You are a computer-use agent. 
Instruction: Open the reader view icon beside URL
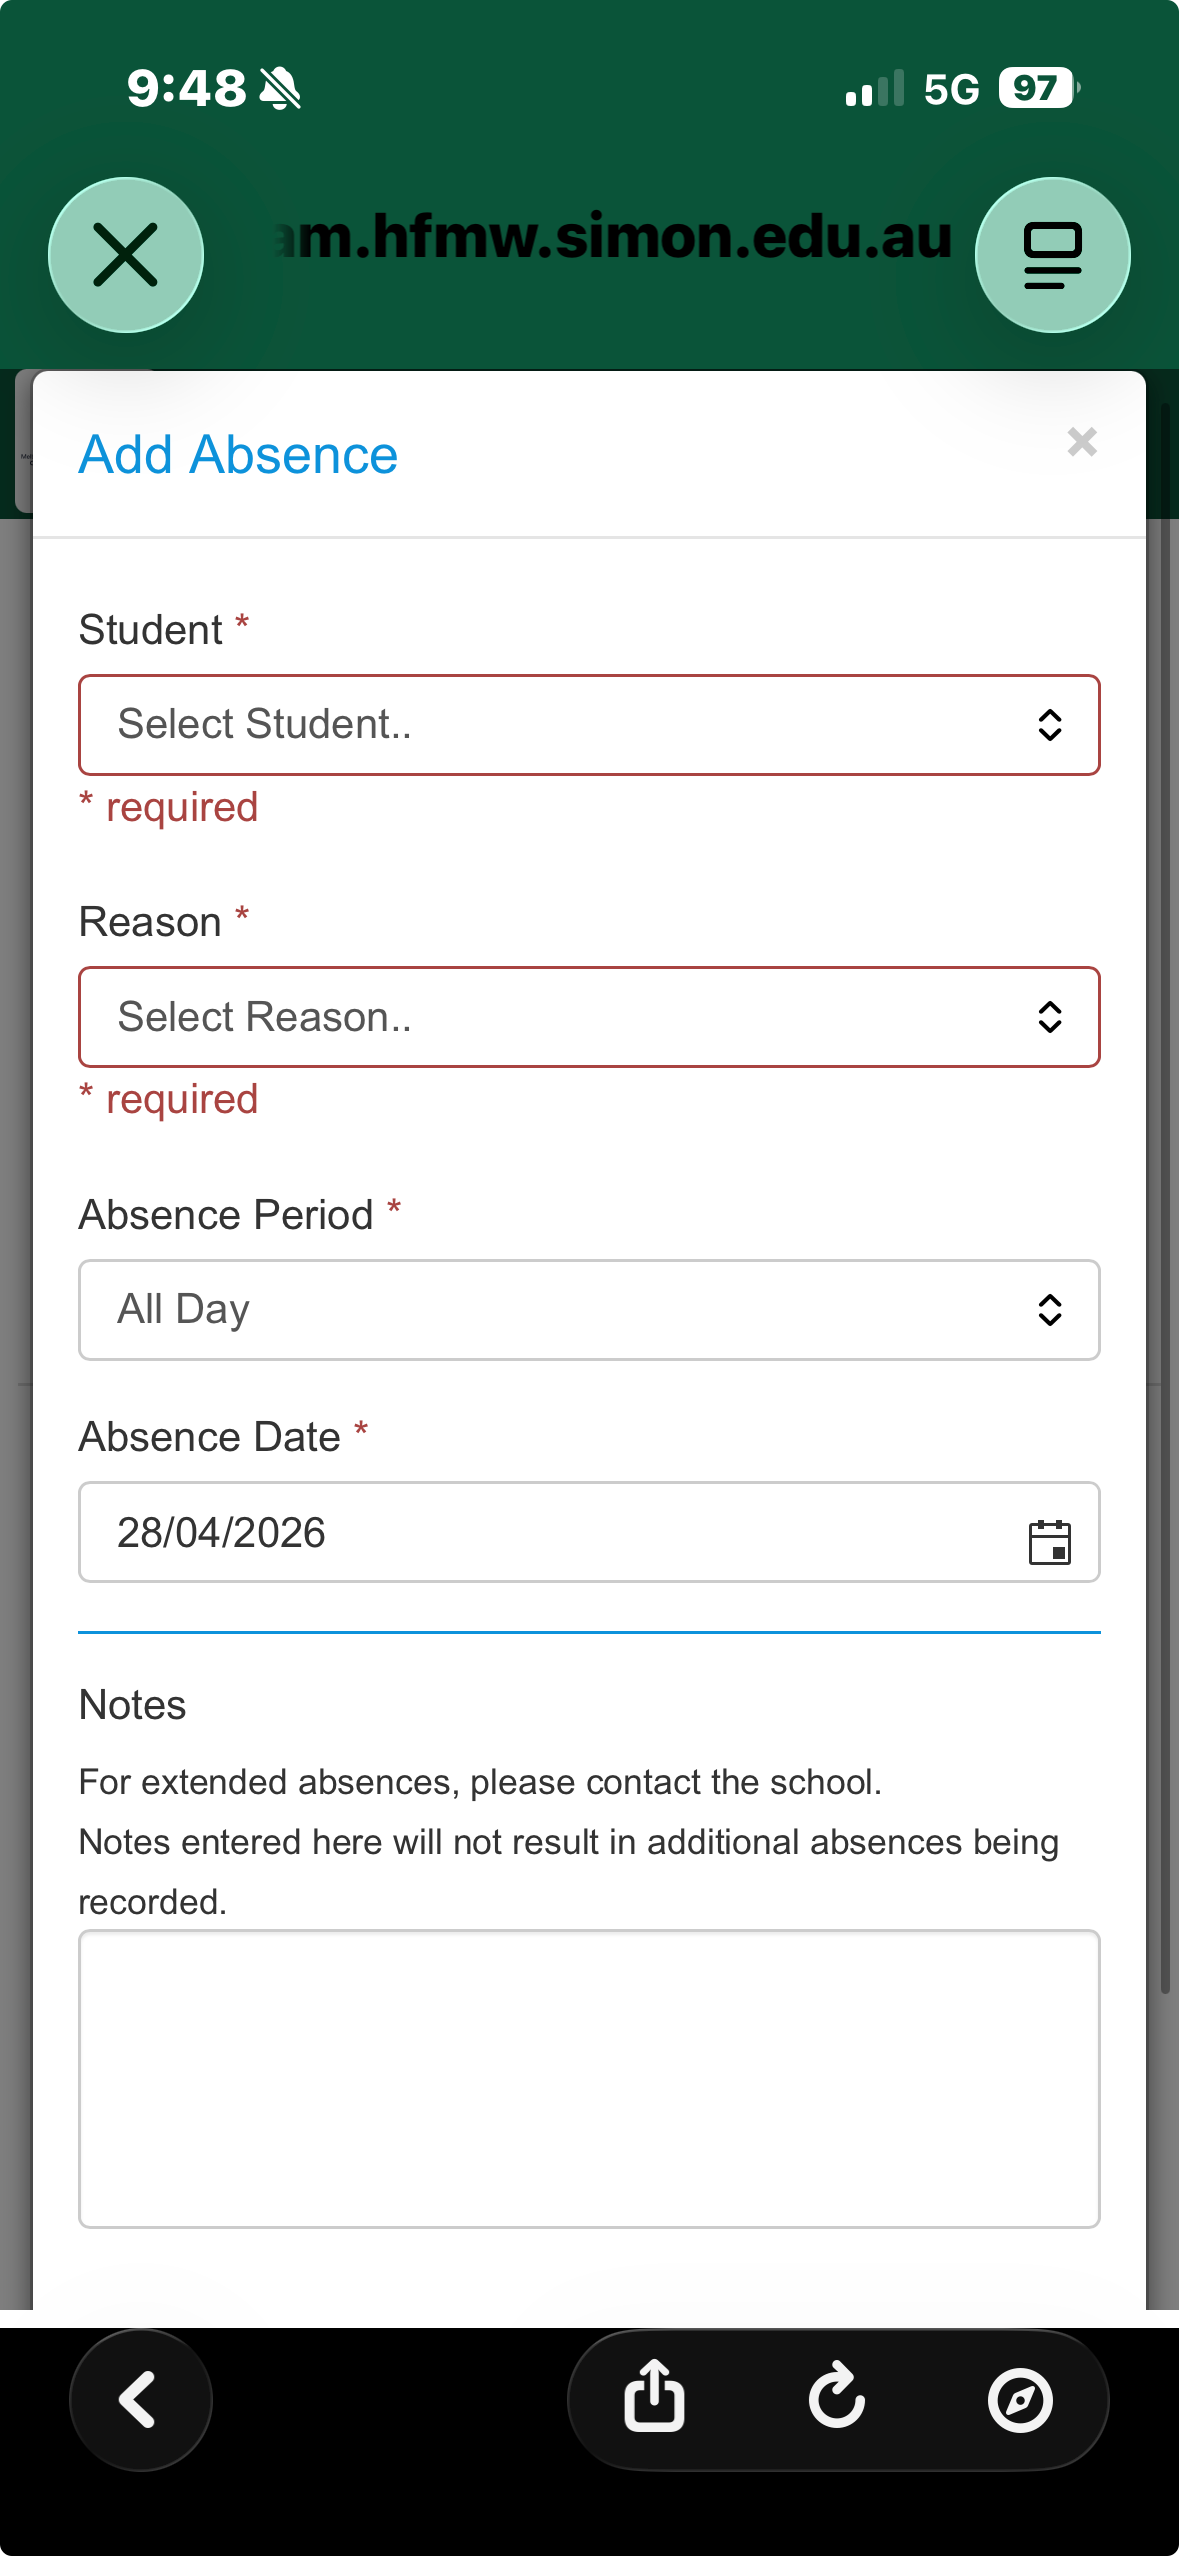[x=1052, y=255]
